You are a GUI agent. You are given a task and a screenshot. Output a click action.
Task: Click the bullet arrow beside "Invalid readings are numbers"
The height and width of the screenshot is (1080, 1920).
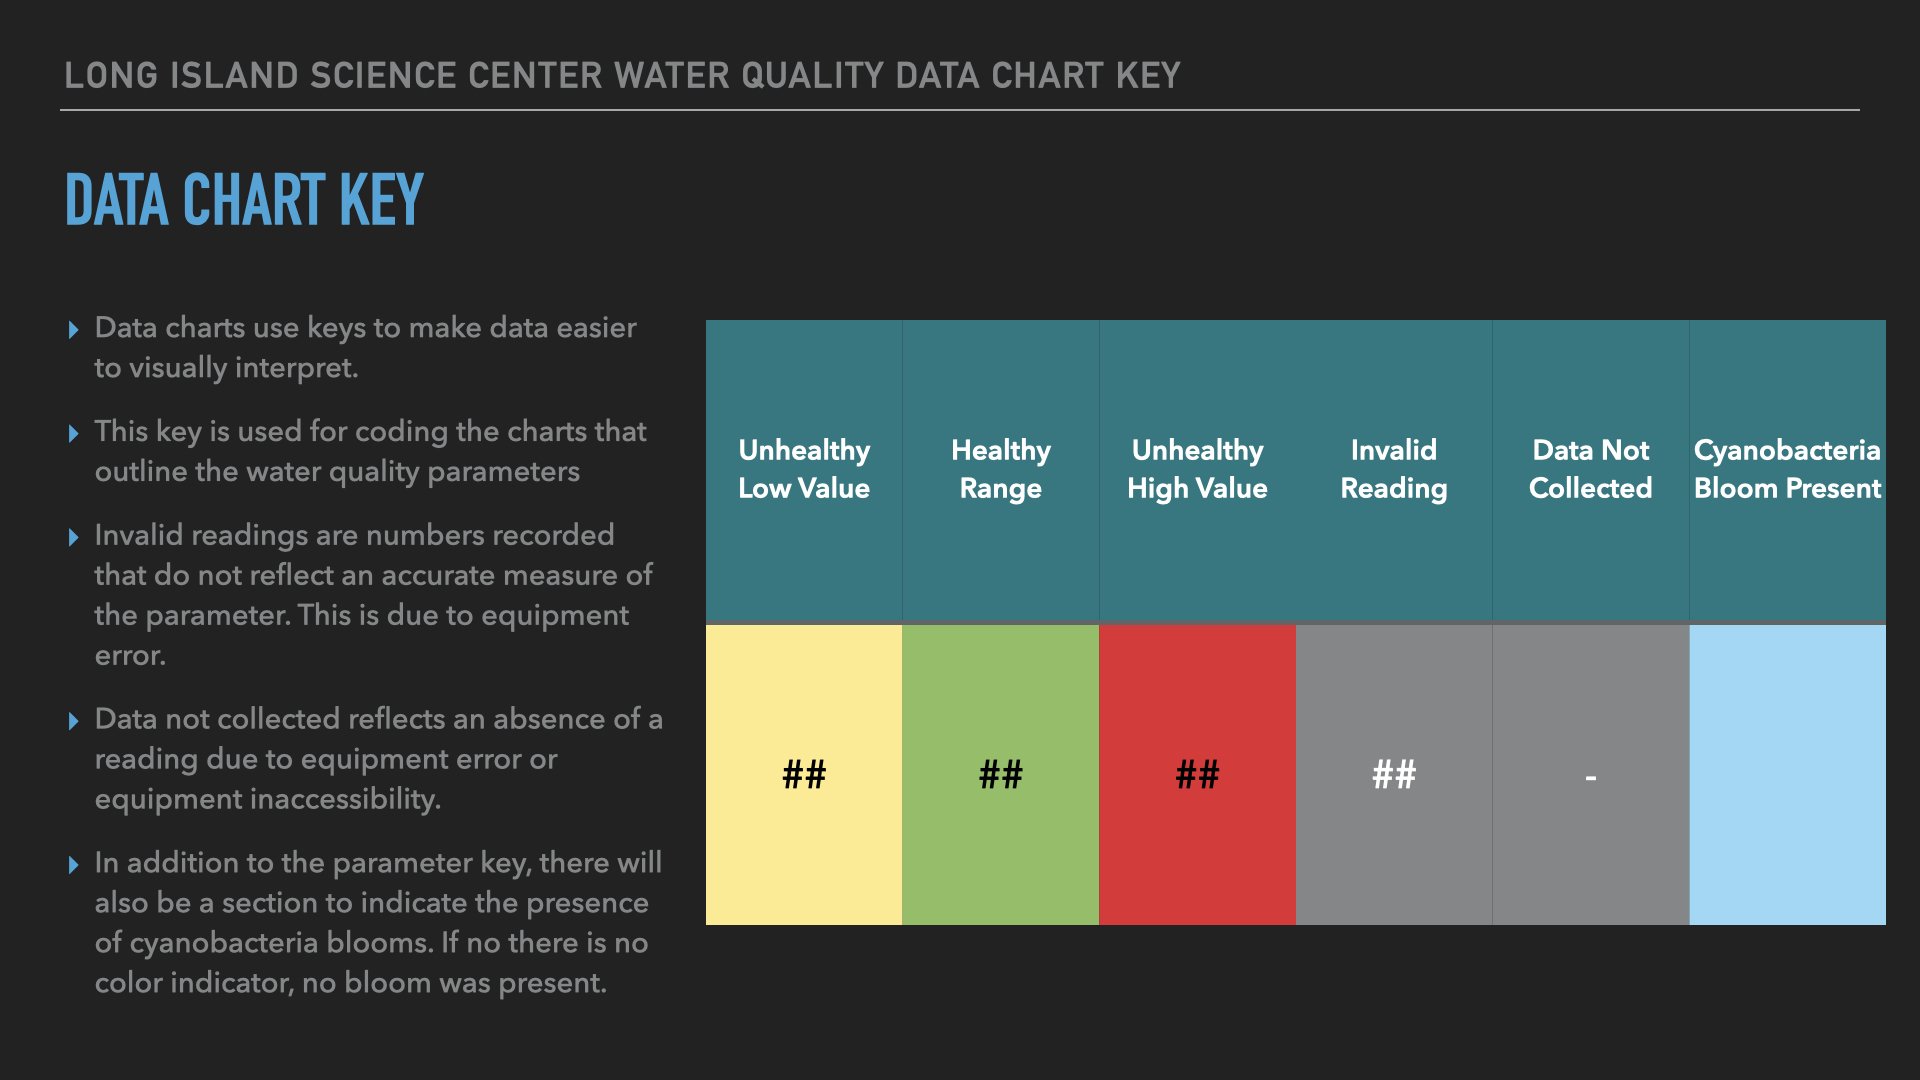pos(73,537)
